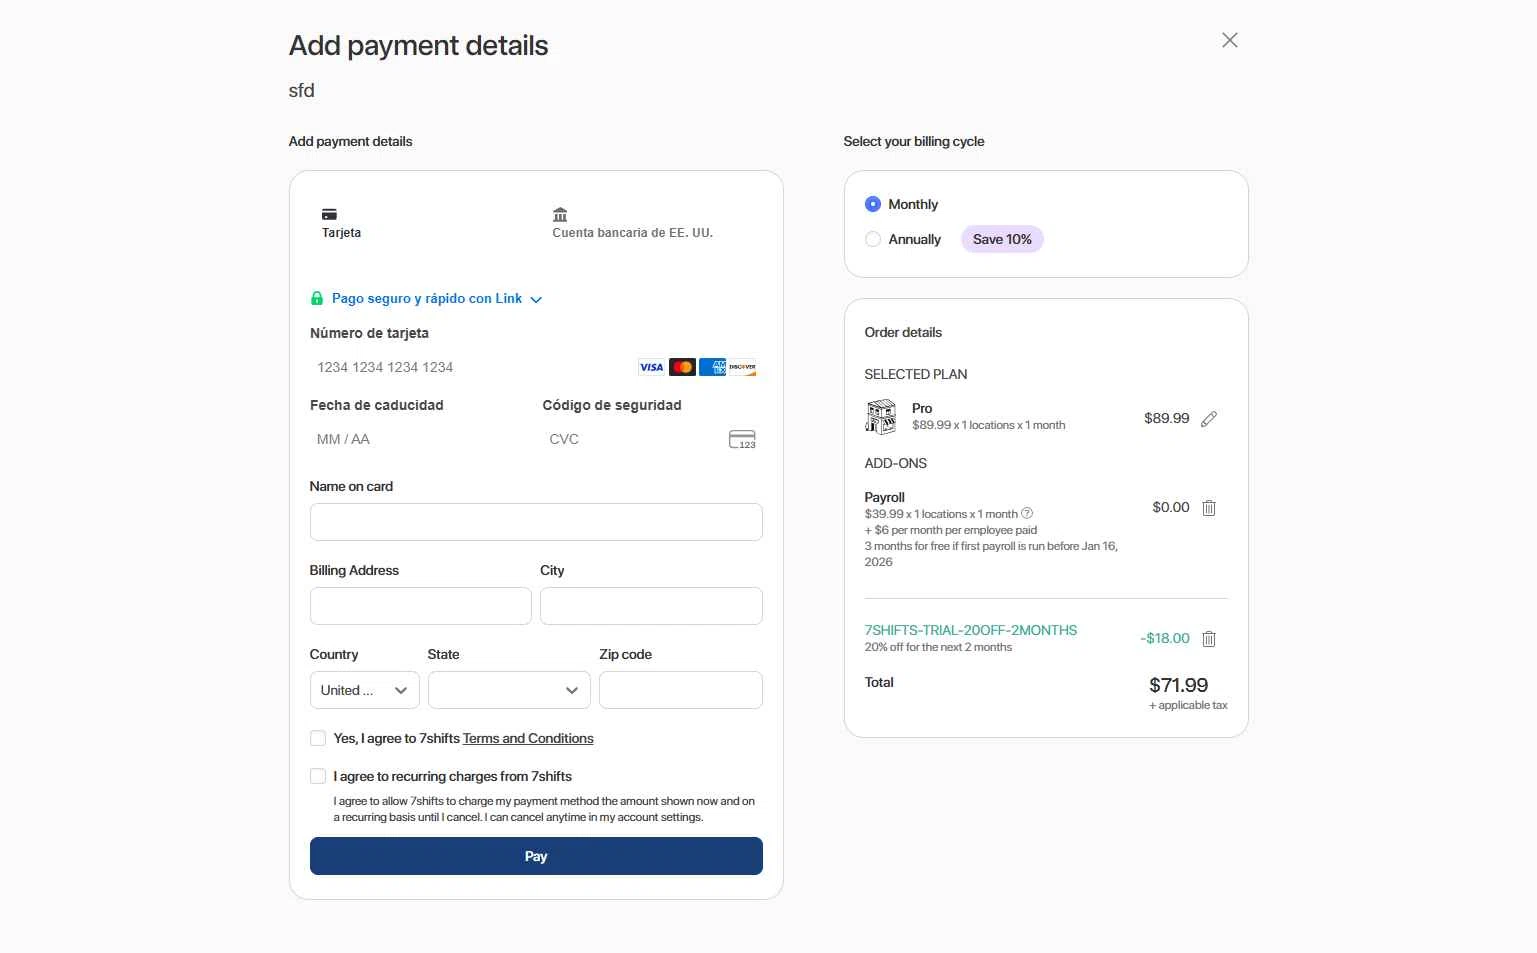Click the 'ADD-ONS' heading
Screen dimensions: 1537x953
click(x=896, y=463)
